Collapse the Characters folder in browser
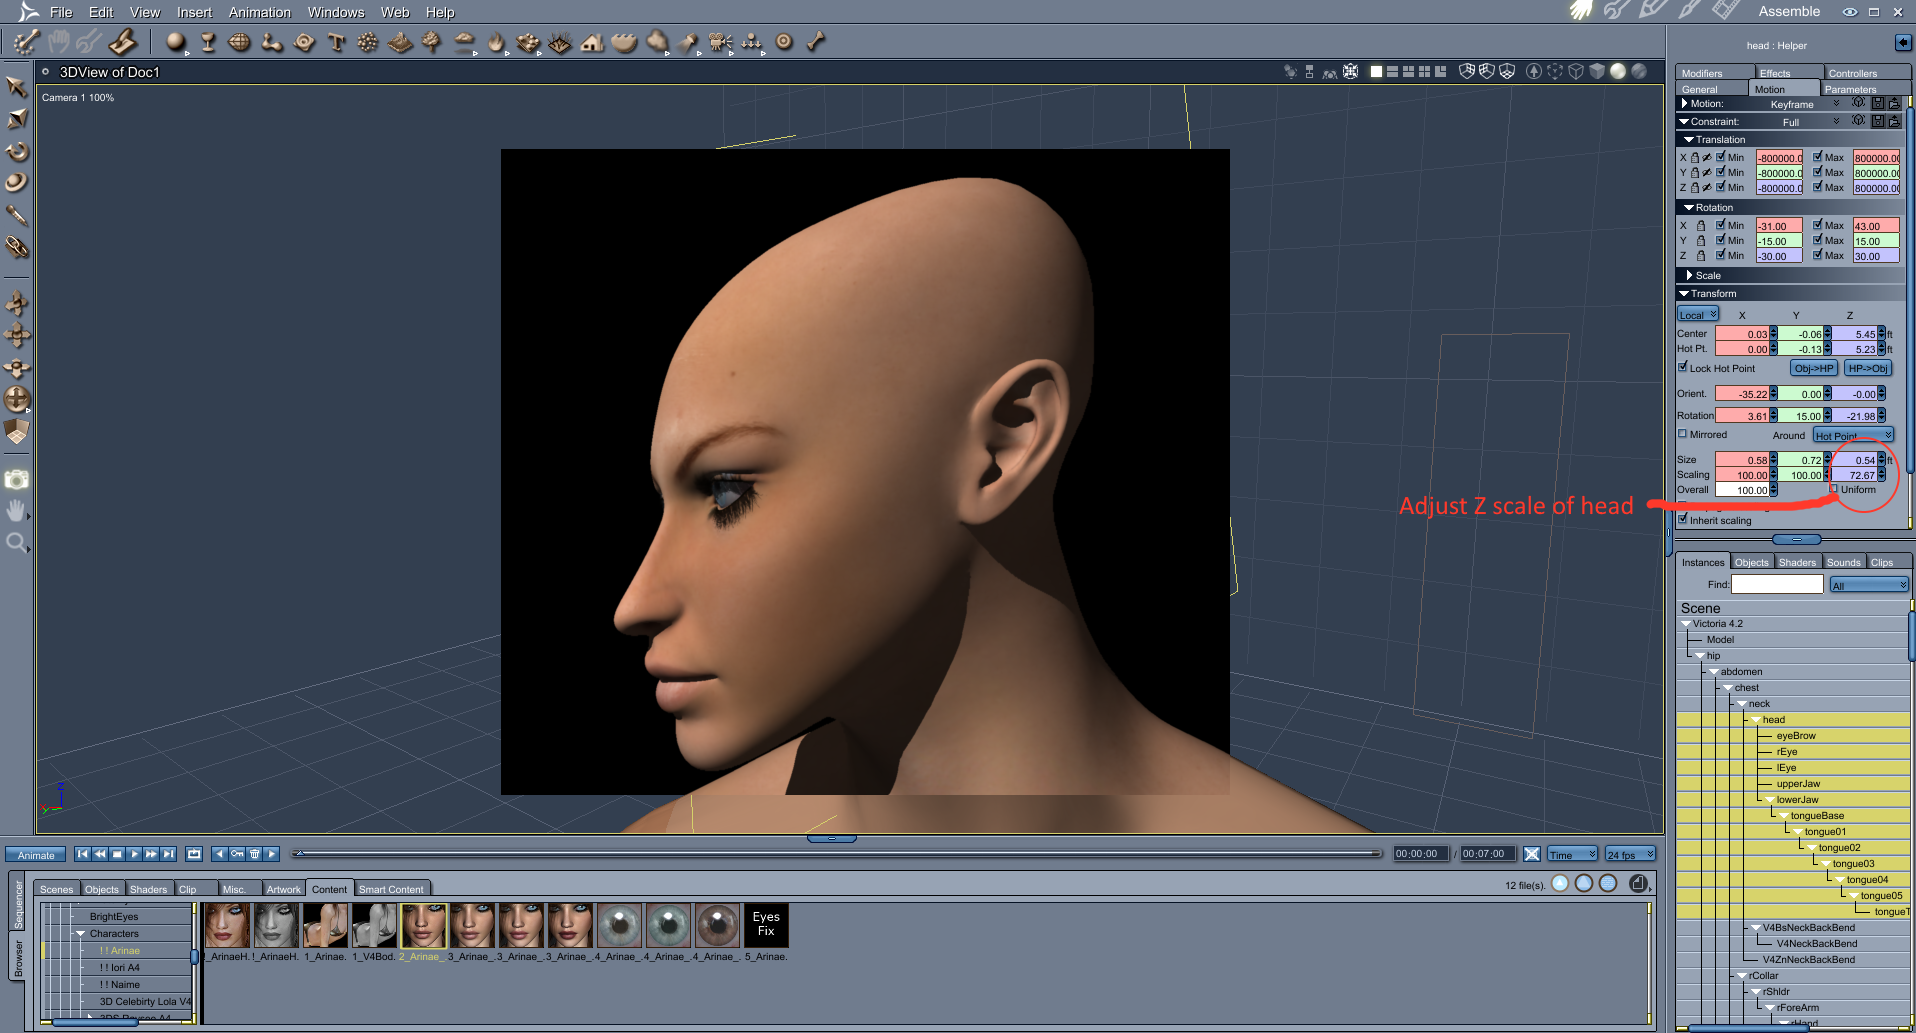This screenshot has height=1033, width=1916. click(x=82, y=933)
